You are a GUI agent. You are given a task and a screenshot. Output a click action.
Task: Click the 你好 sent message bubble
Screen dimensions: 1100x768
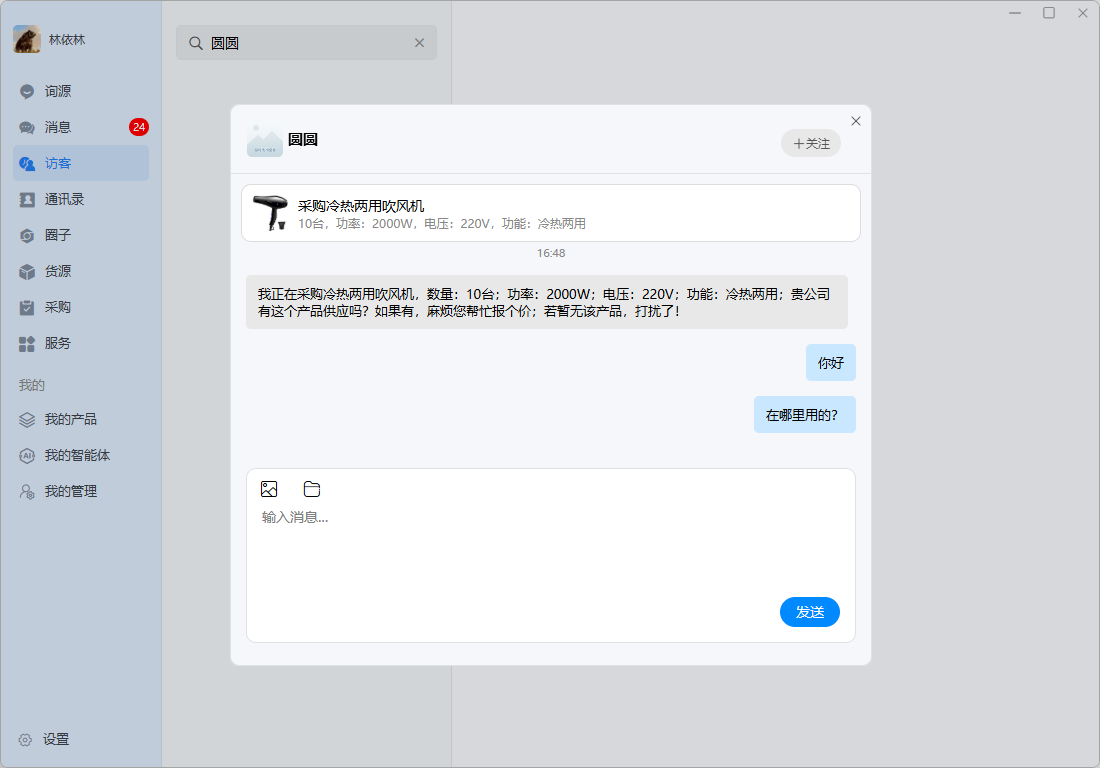pos(831,363)
